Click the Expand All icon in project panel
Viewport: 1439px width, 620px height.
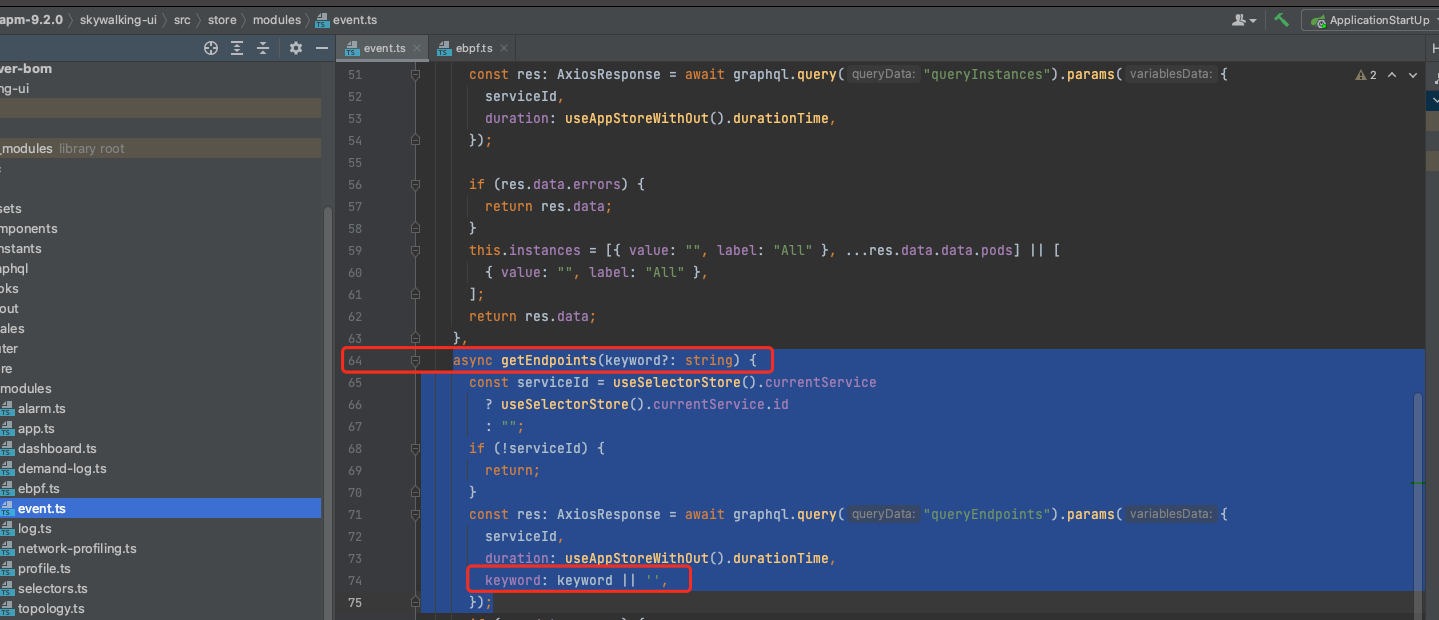[237, 48]
